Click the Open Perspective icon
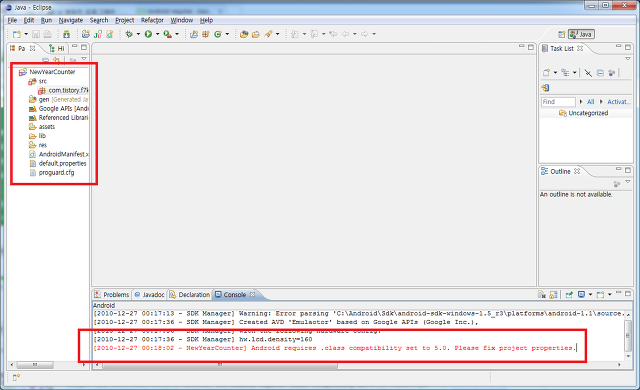Image resolution: width=640 pixels, height=390 pixels. pyautogui.click(x=562, y=34)
